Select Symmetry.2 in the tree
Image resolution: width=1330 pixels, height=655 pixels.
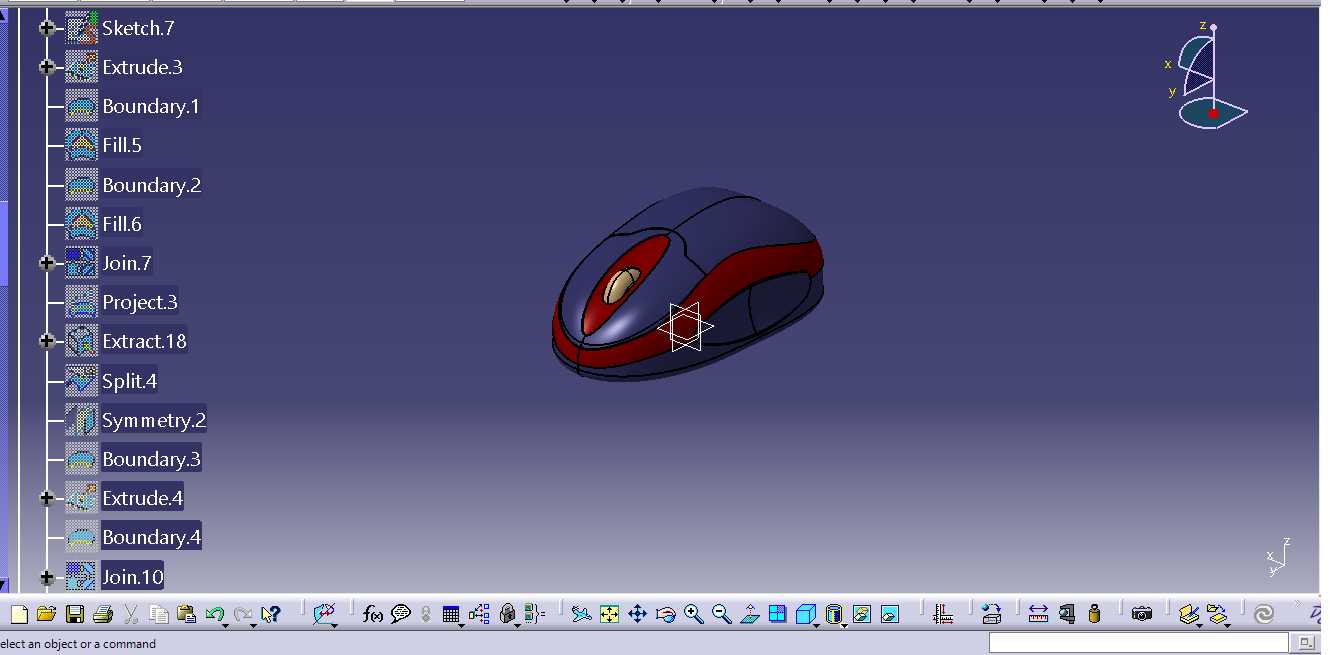pos(154,420)
